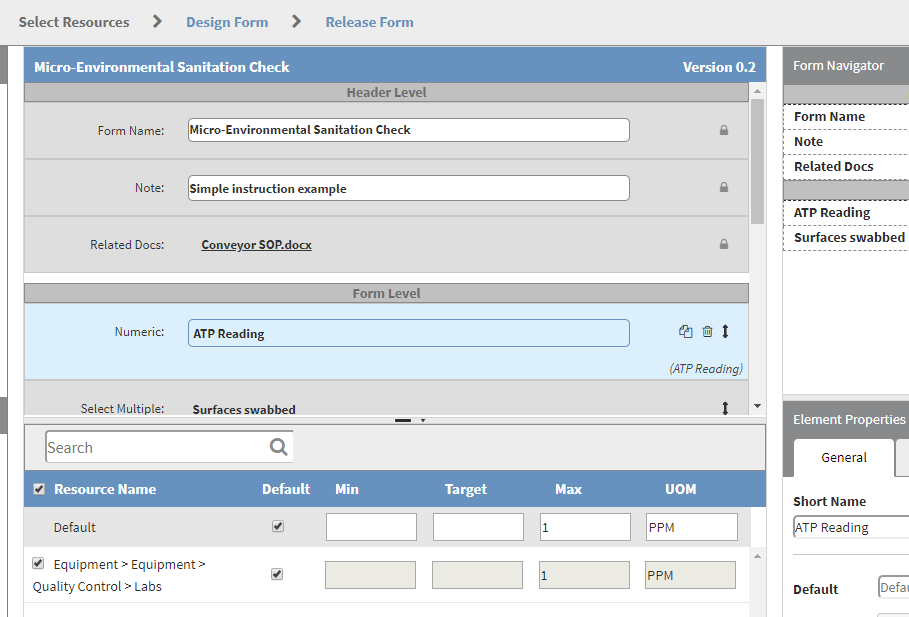Click resource list scrollbar up arrow
The image size is (909, 617).
point(757,556)
